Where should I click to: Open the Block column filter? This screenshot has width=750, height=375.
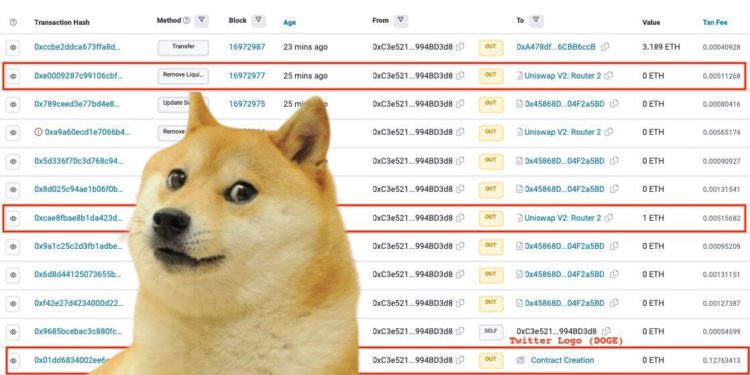(258, 20)
